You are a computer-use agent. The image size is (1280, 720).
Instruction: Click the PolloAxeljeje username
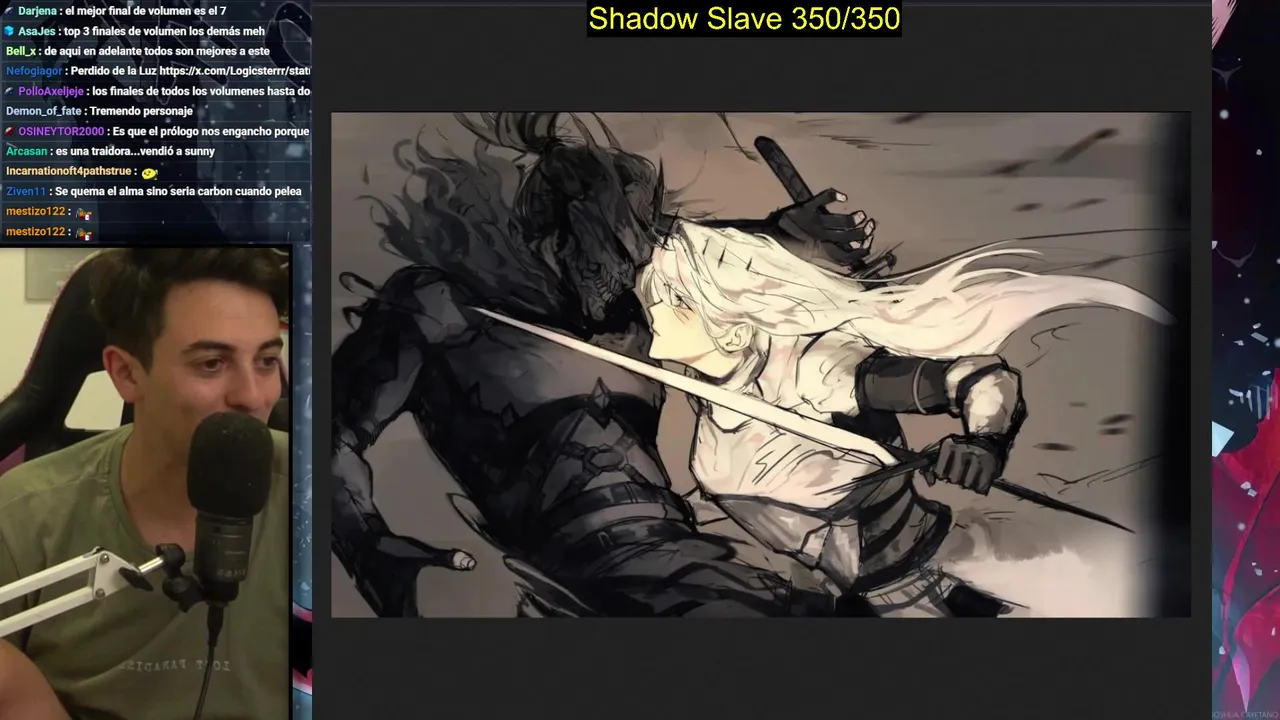tap(51, 91)
